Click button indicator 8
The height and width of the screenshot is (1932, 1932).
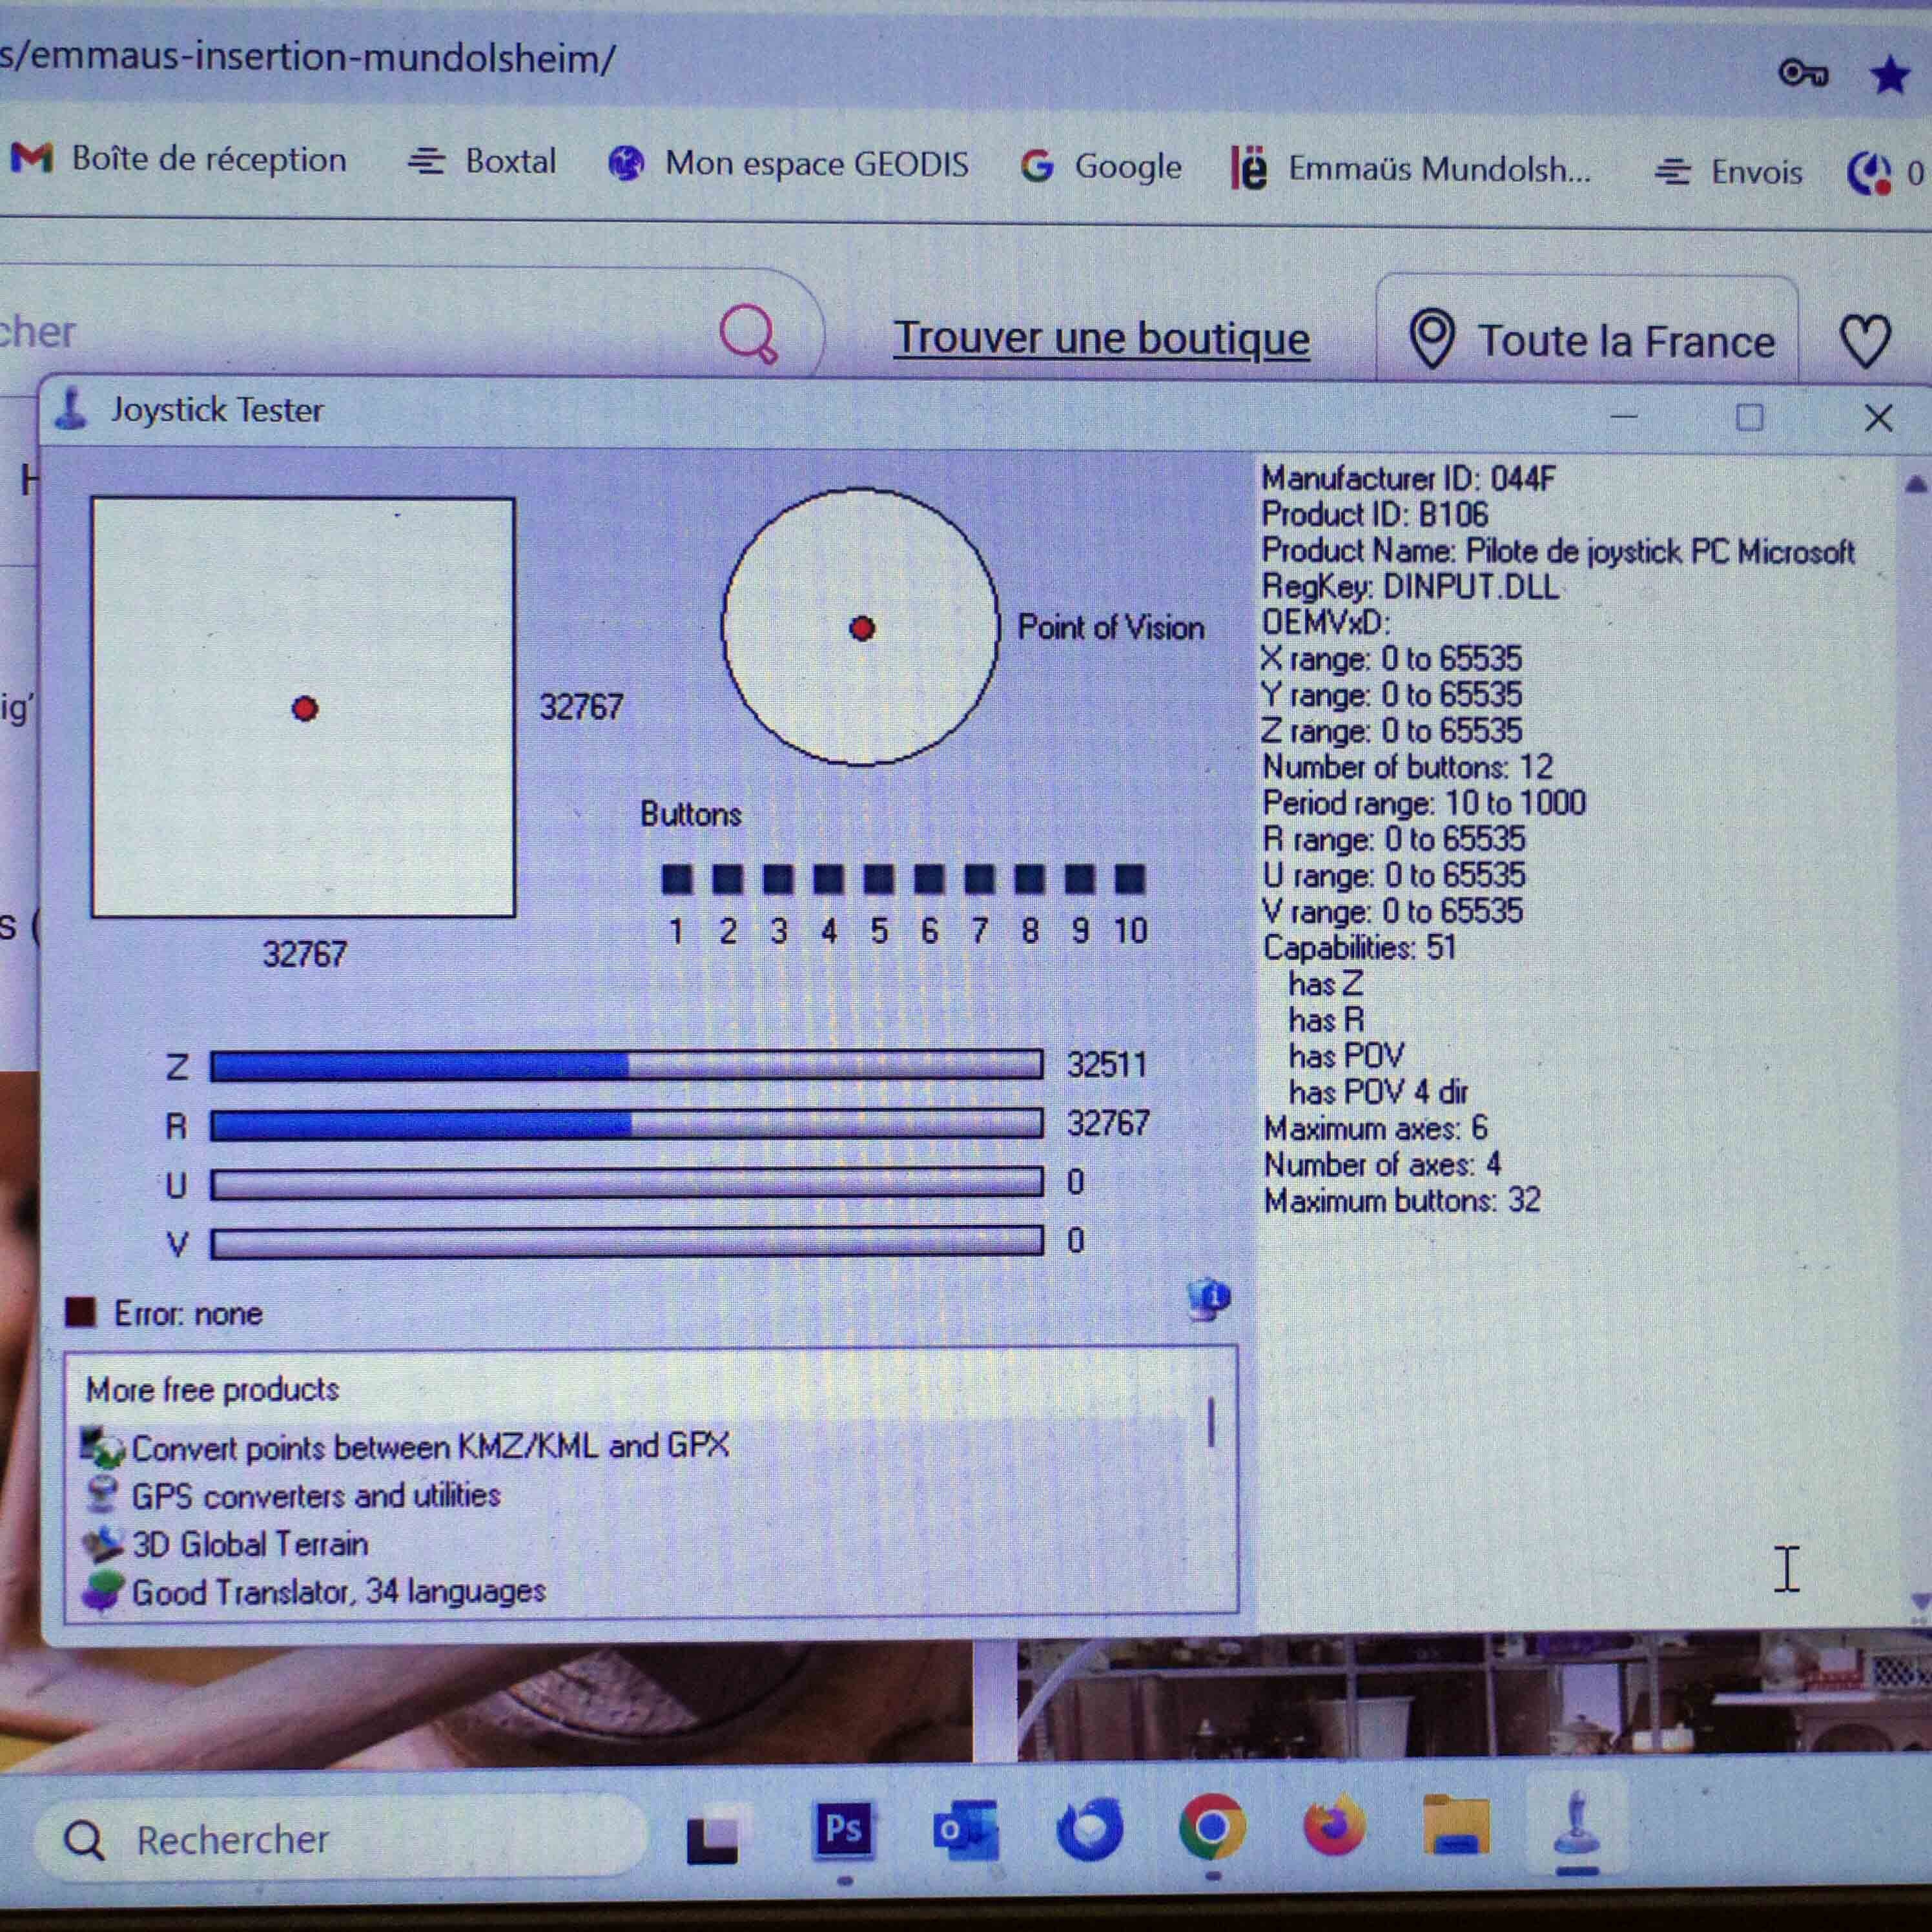(x=1029, y=879)
